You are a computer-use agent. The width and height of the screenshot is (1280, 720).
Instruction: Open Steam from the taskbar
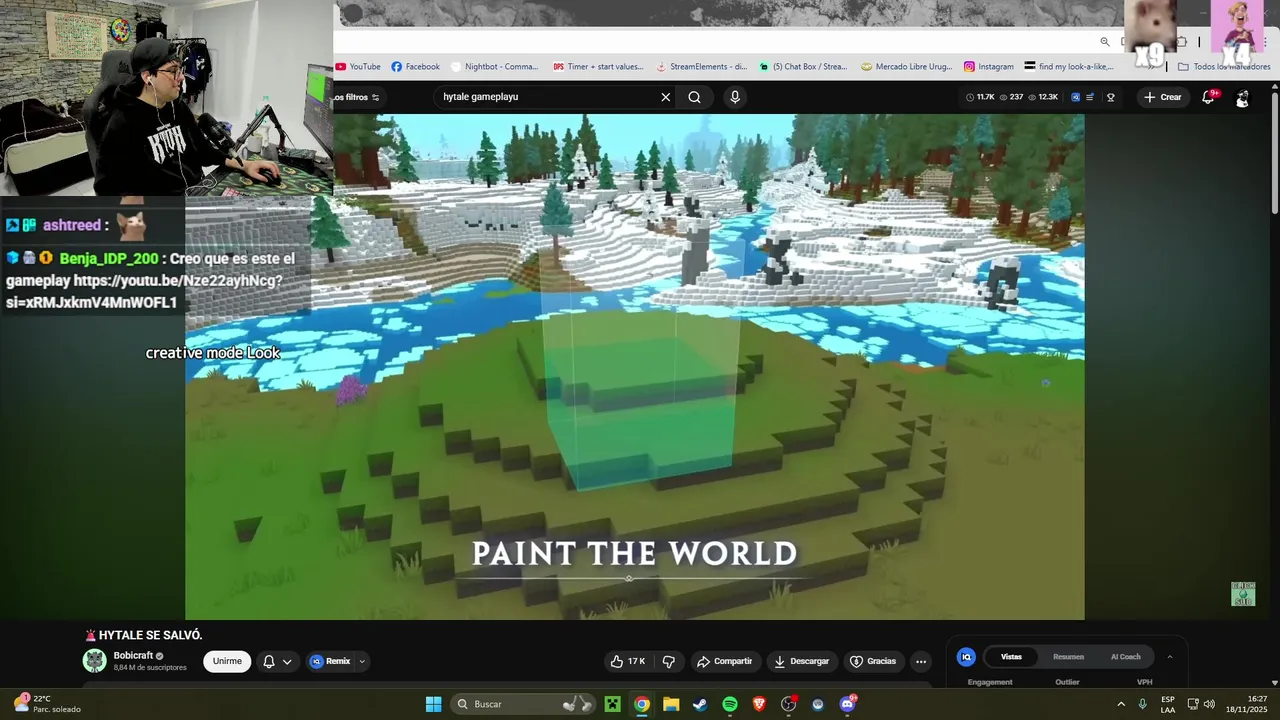pos(700,704)
